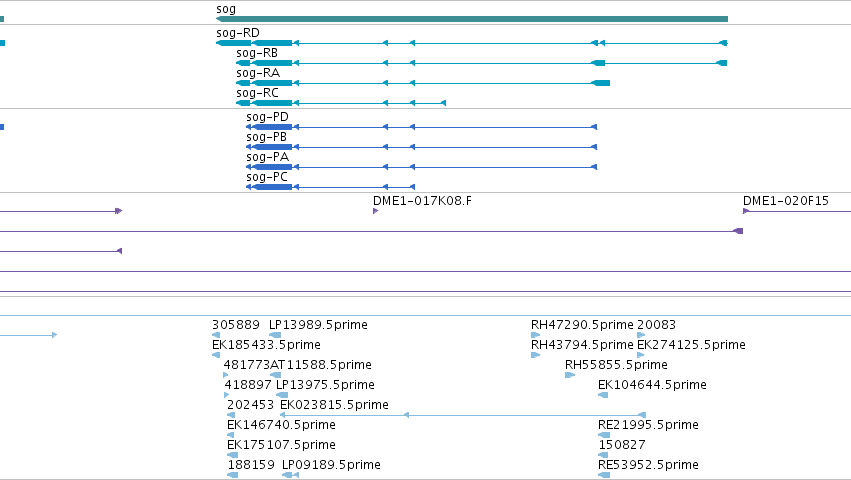This screenshot has height=480, width=851.
Task: Click the 188159 EST label
Action: pyautogui.click(x=251, y=465)
